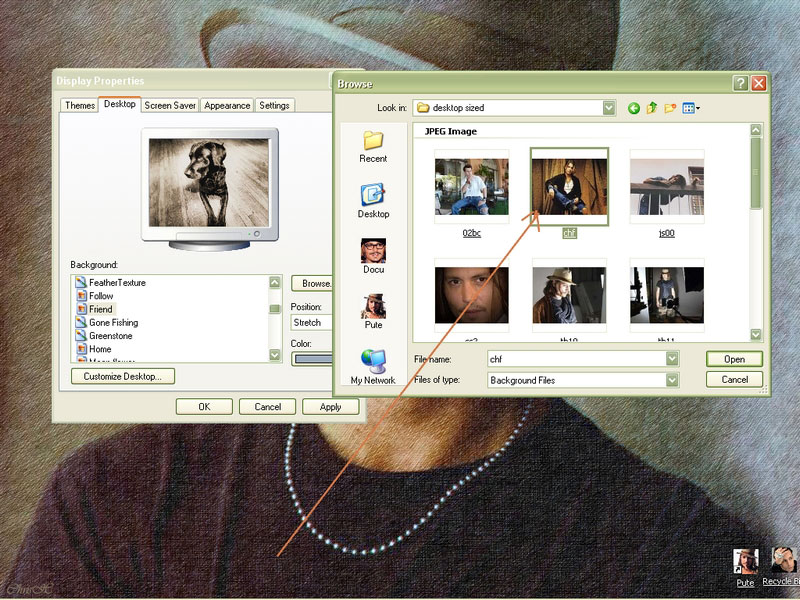Create a new folder in Browse dialog
The height and width of the screenshot is (600, 800).
[670, 108]
